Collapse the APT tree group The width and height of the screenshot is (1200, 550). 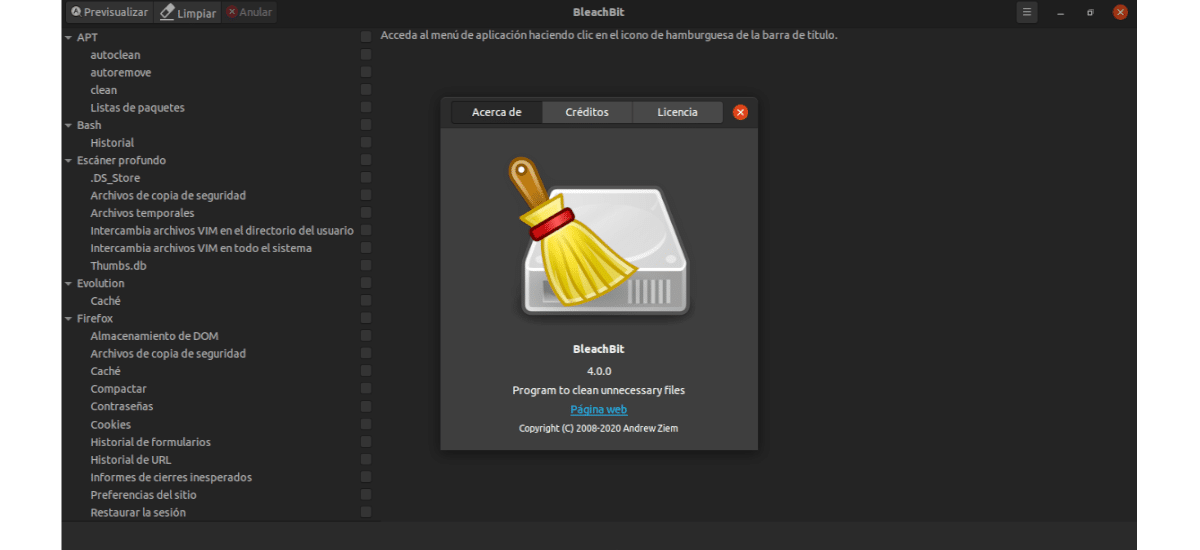click(67, 38)
